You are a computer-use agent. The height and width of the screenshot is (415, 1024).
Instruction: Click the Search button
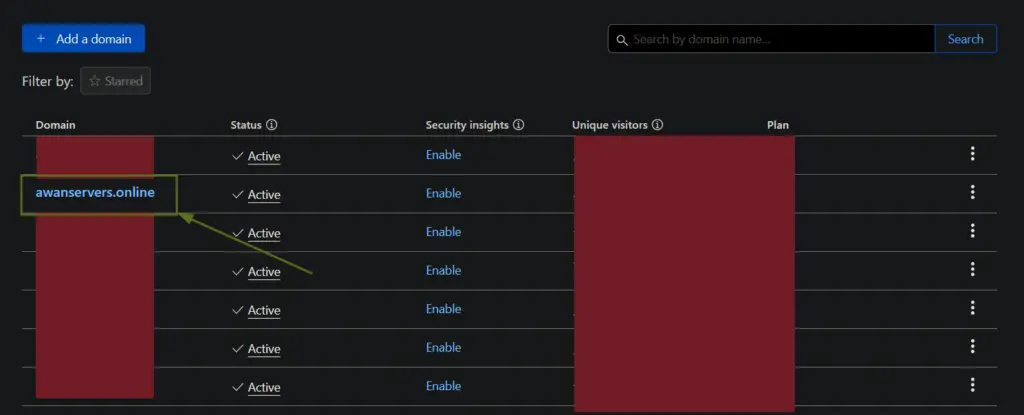[965, 39]
